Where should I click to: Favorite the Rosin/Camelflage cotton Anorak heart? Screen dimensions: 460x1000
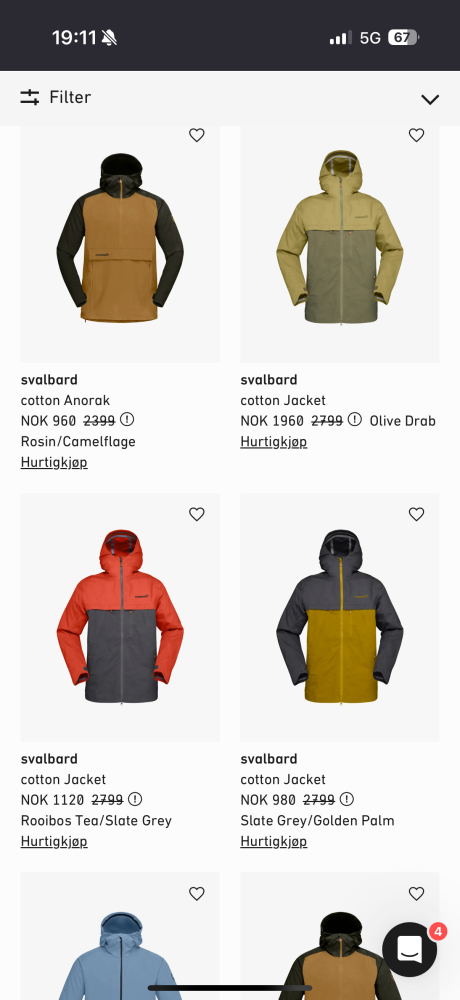(197, 135)
